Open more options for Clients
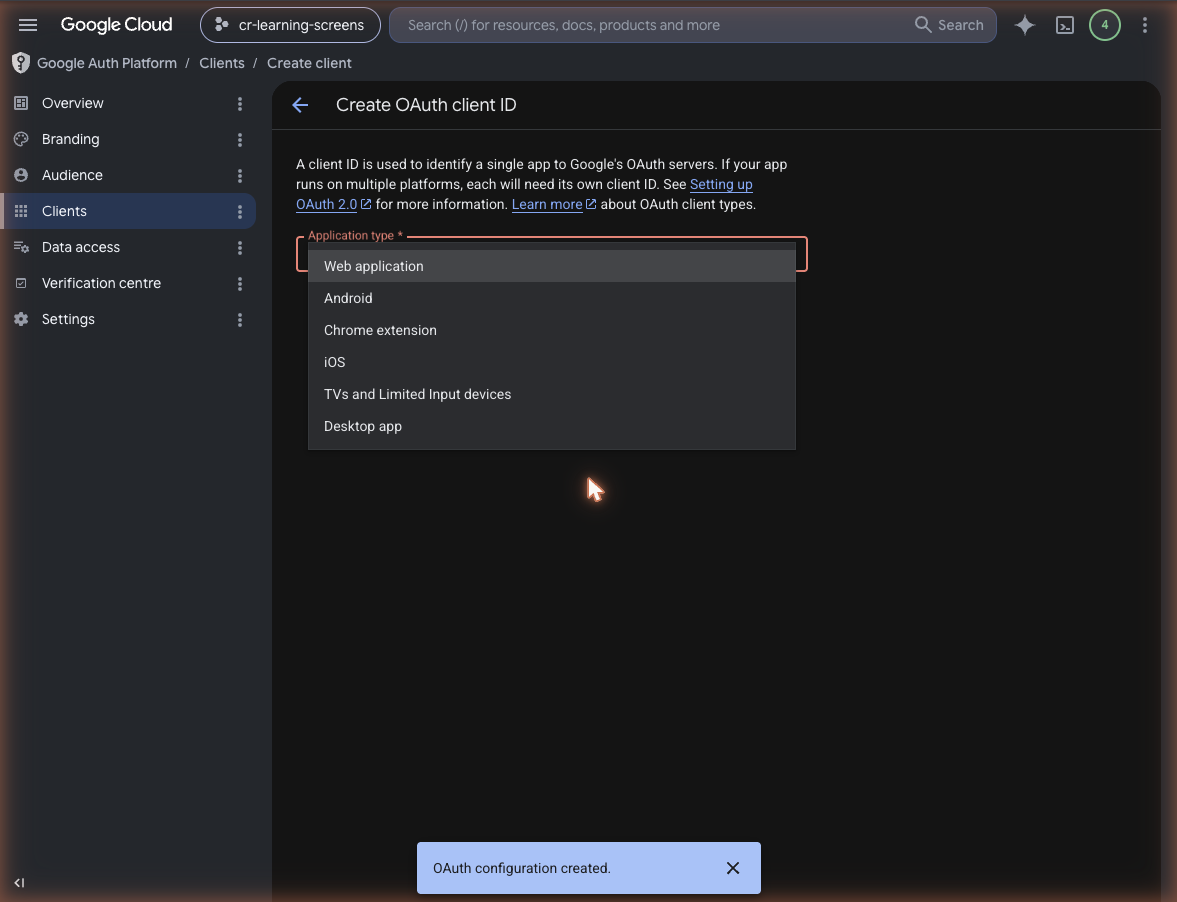Screen dimensions: 1177x902 point(240,212)
